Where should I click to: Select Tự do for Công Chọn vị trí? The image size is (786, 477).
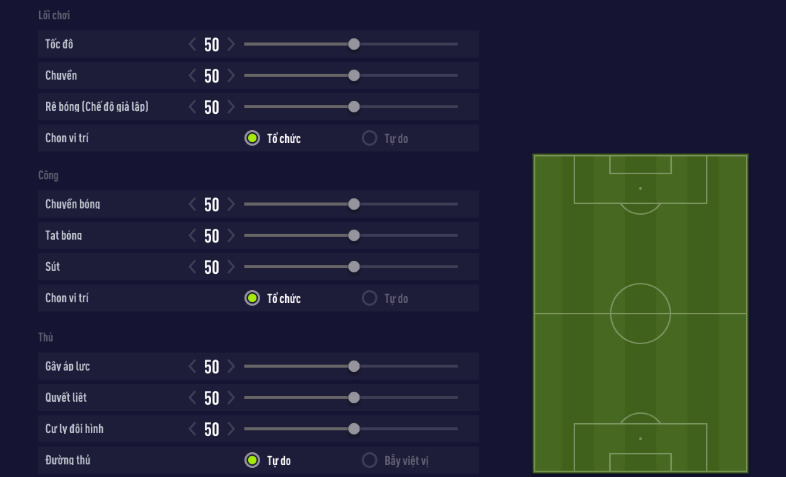[369, 298]
